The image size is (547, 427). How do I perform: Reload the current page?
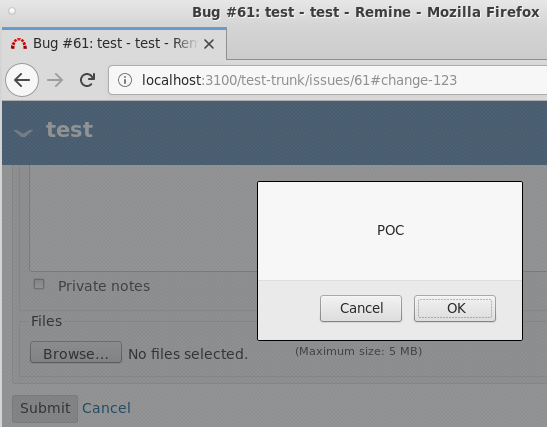tap(87, 80)
